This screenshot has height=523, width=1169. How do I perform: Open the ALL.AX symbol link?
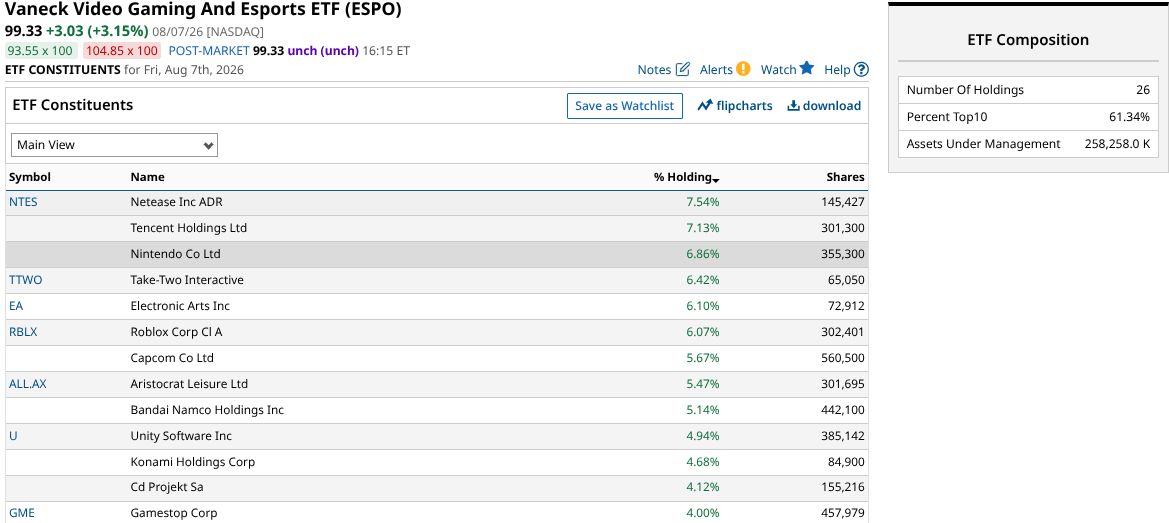(28, 384)
